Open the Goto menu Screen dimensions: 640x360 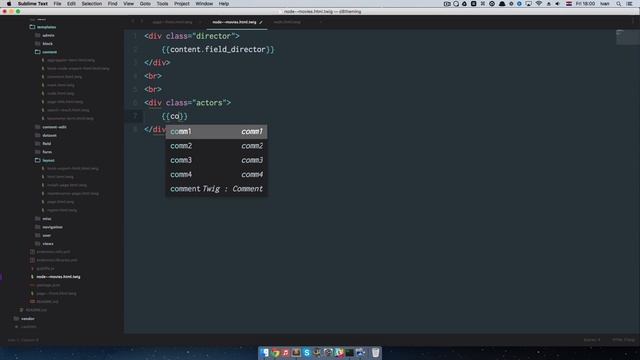(x=145, y=4)
